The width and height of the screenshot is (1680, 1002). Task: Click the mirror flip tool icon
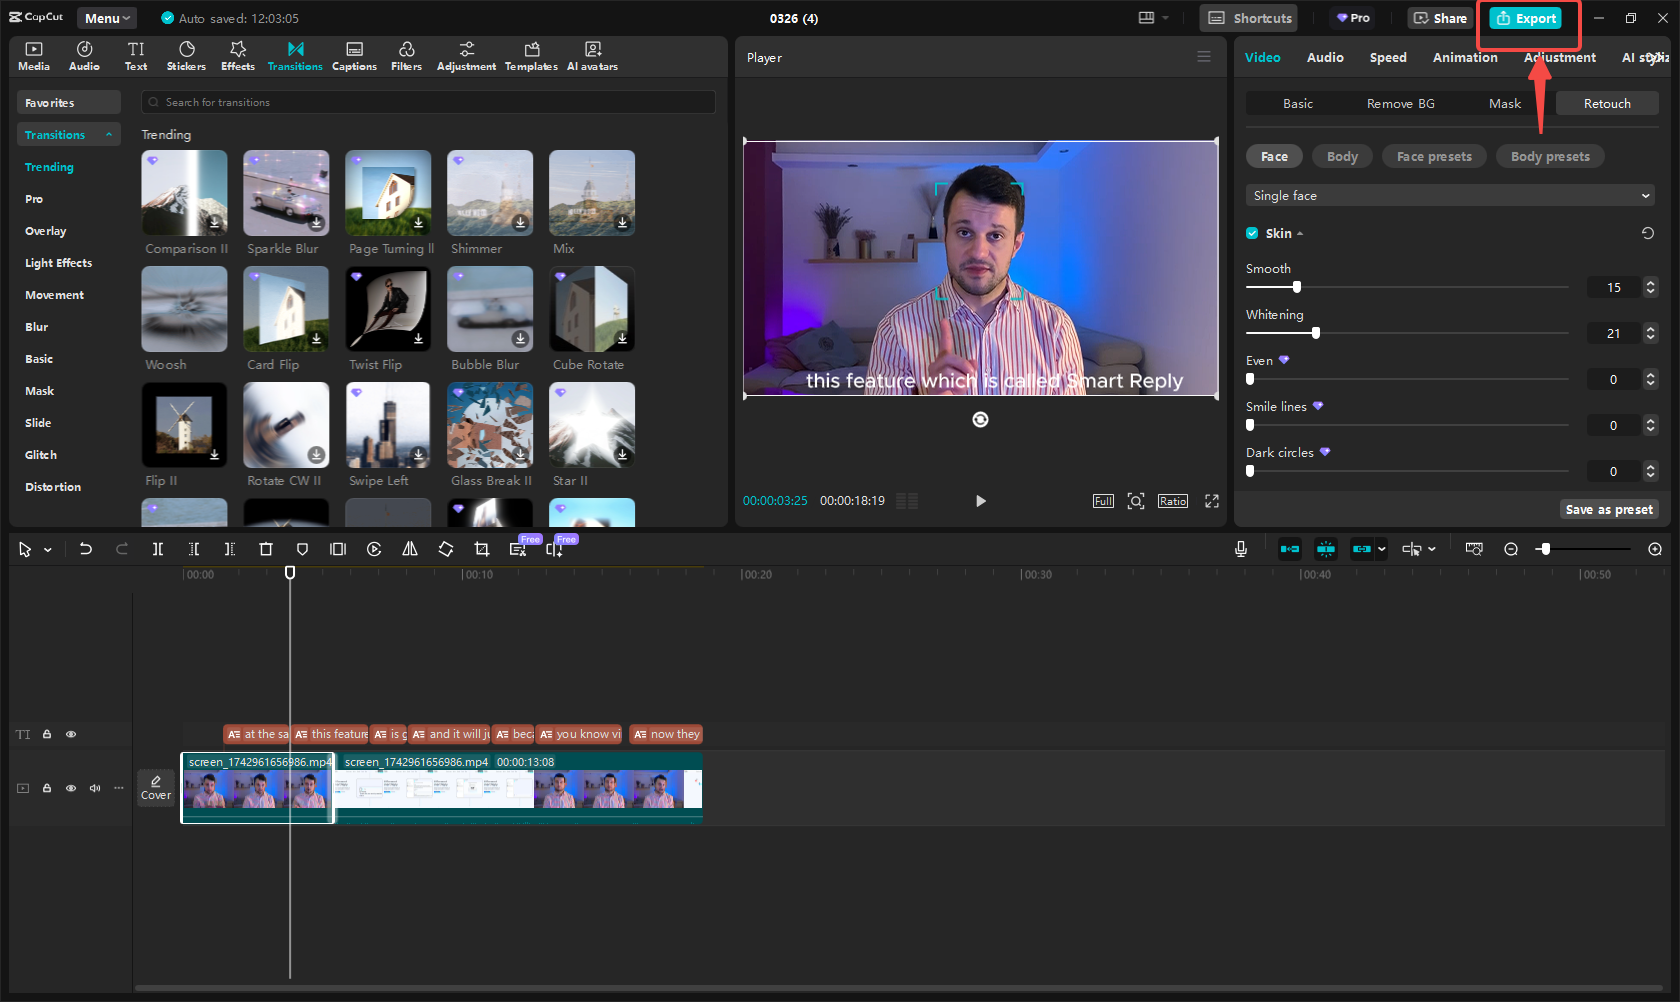410,549
